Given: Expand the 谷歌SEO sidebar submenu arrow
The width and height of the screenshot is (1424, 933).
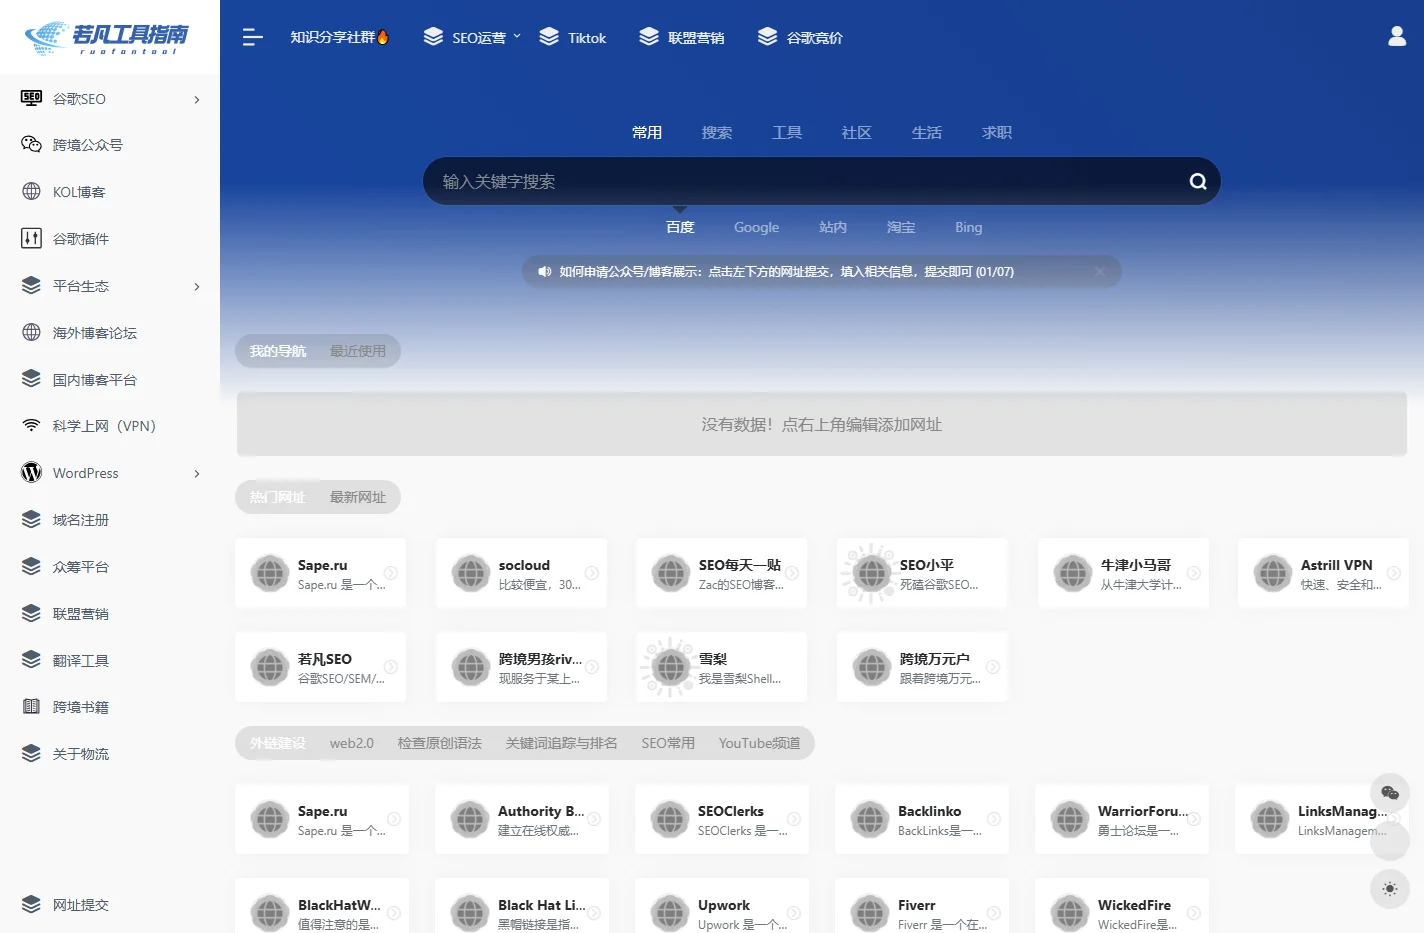Looking at the screenshot, I should (x=197, y=99).
